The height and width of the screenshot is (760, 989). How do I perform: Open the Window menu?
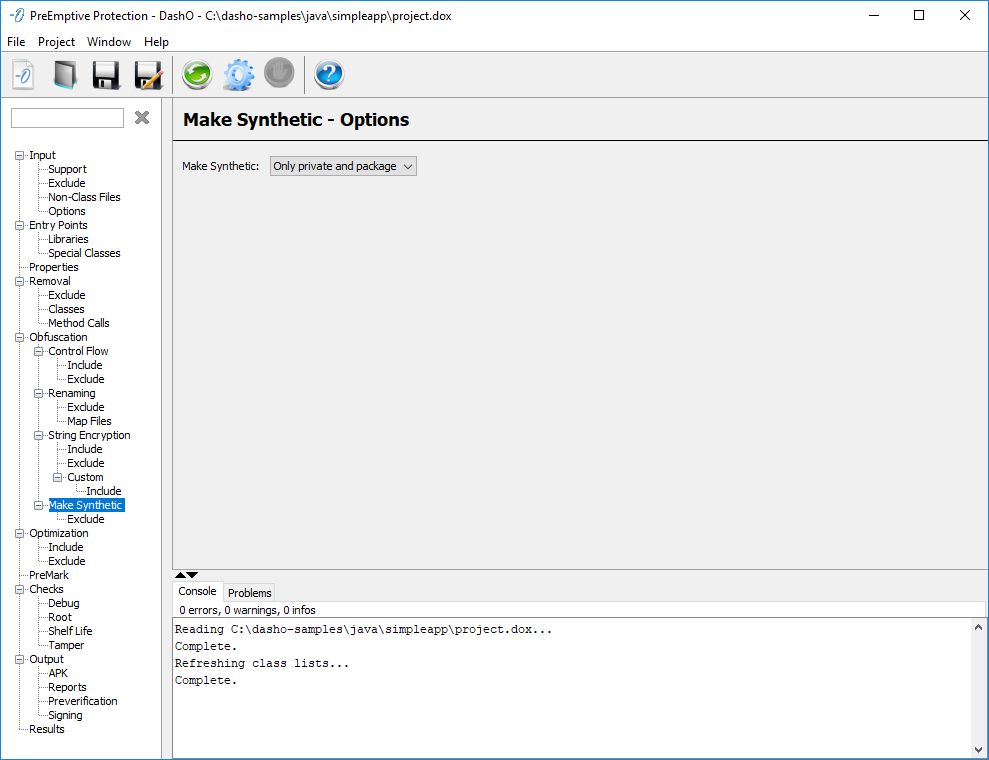(x=108, y=42)
